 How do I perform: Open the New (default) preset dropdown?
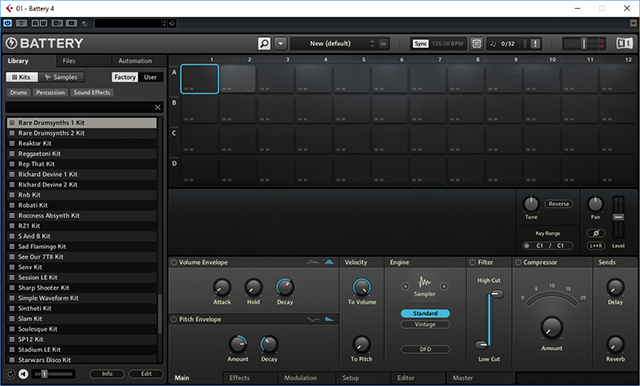[x=330, y=44]
